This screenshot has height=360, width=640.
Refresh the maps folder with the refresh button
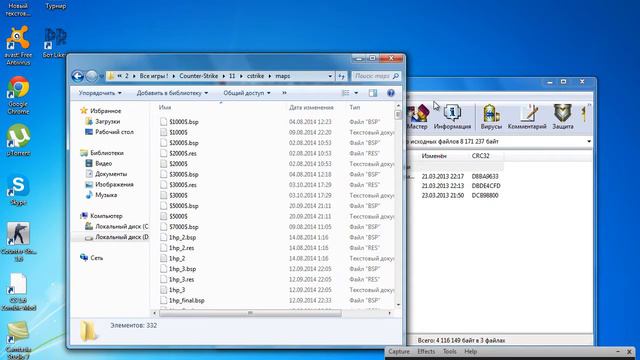tap(342, 76)
